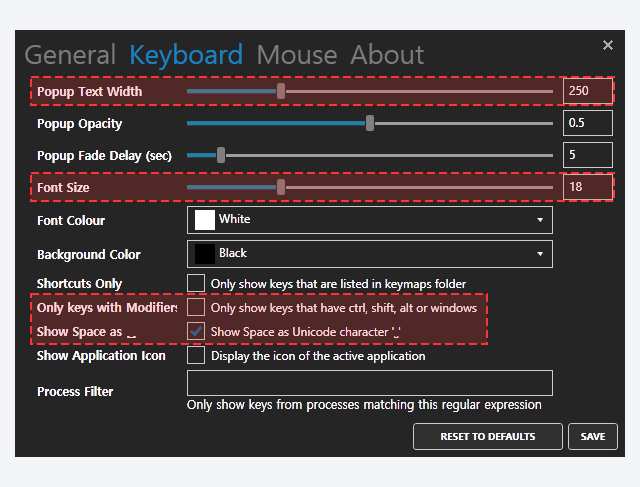Go to the Mouse tab
The width and height of the screenshot is (640, 487).
pos(297,55)
